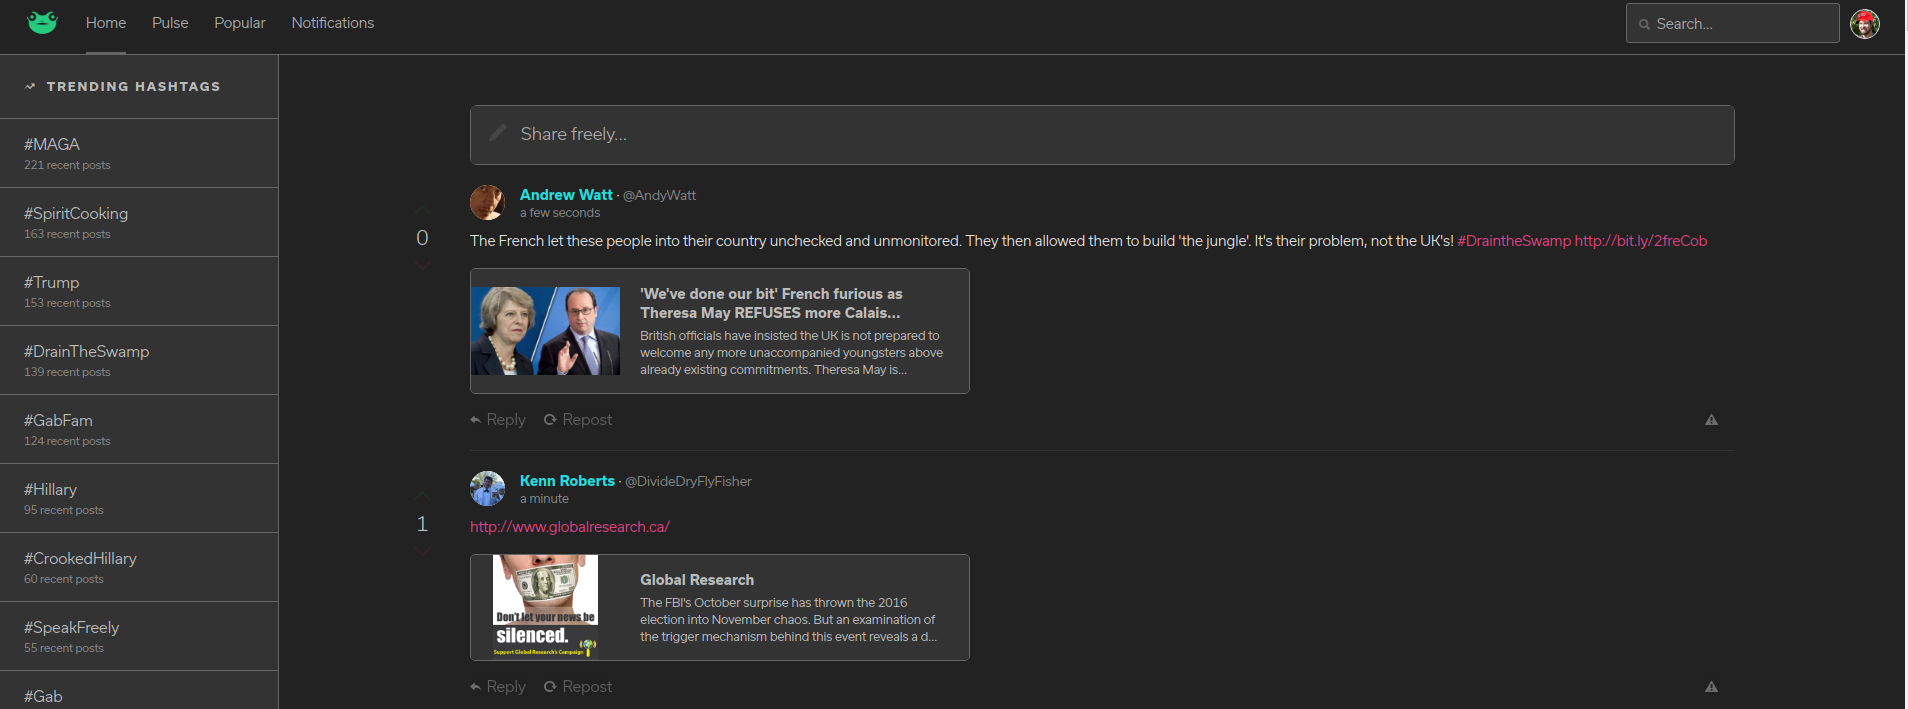Open Andrew Watt's avatar picture
1908x709 pixels.
[x=487, y=202]
